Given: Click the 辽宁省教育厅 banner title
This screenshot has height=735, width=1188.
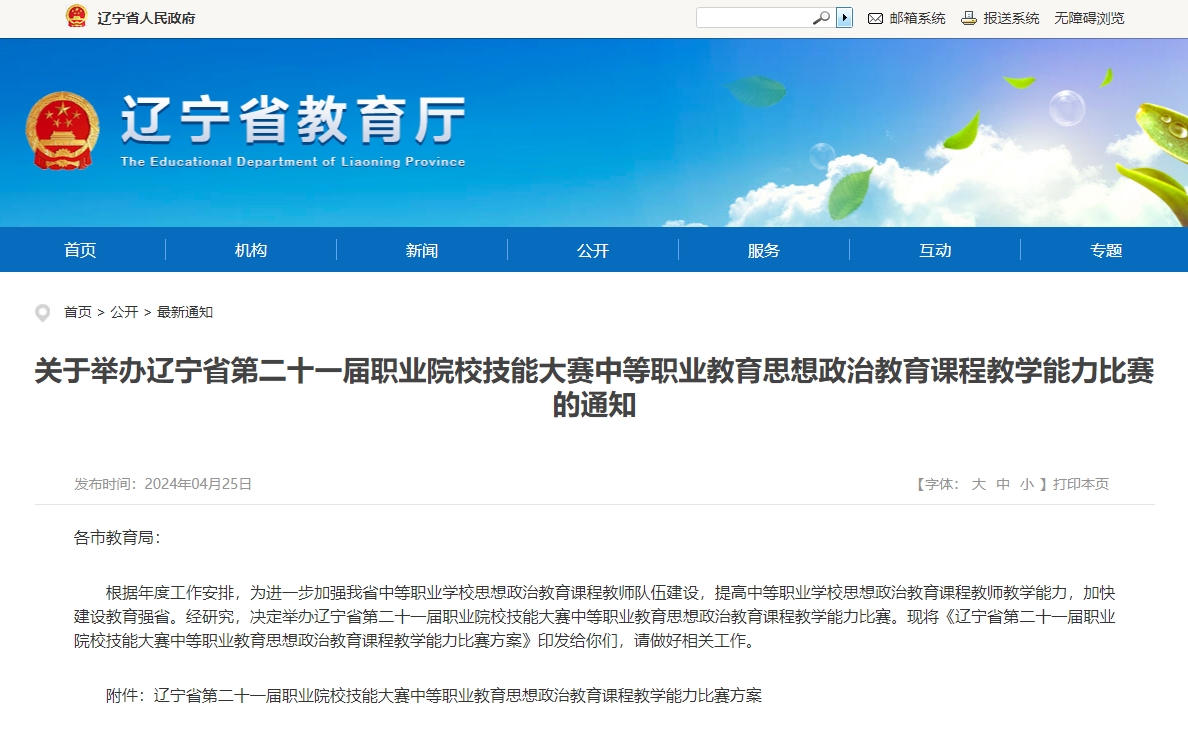Looking at the screenshot, I should (292, 120).
